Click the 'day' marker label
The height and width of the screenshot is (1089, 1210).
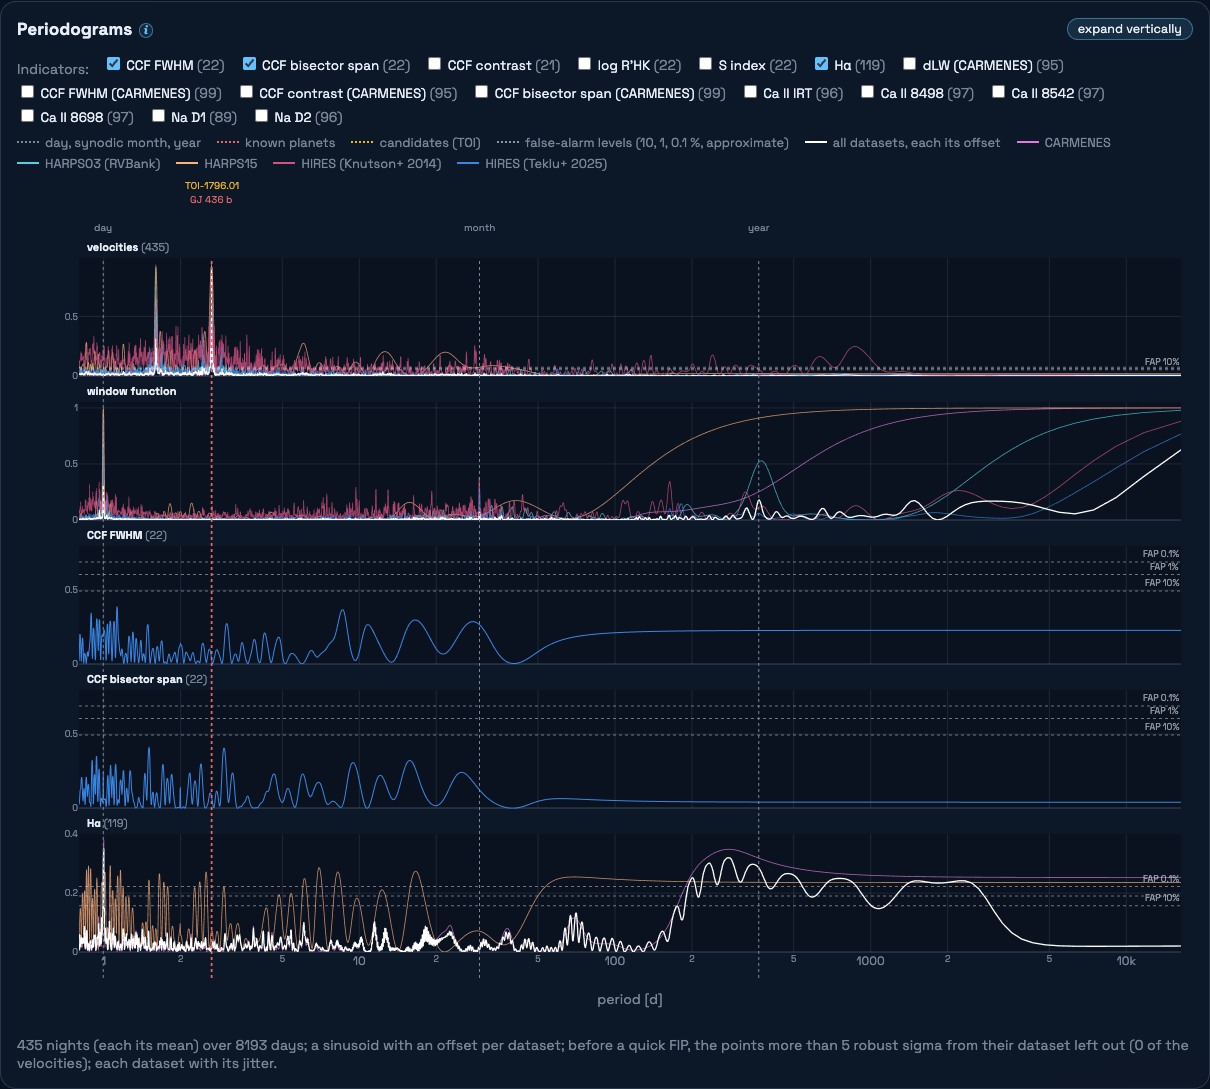(103, 228)
